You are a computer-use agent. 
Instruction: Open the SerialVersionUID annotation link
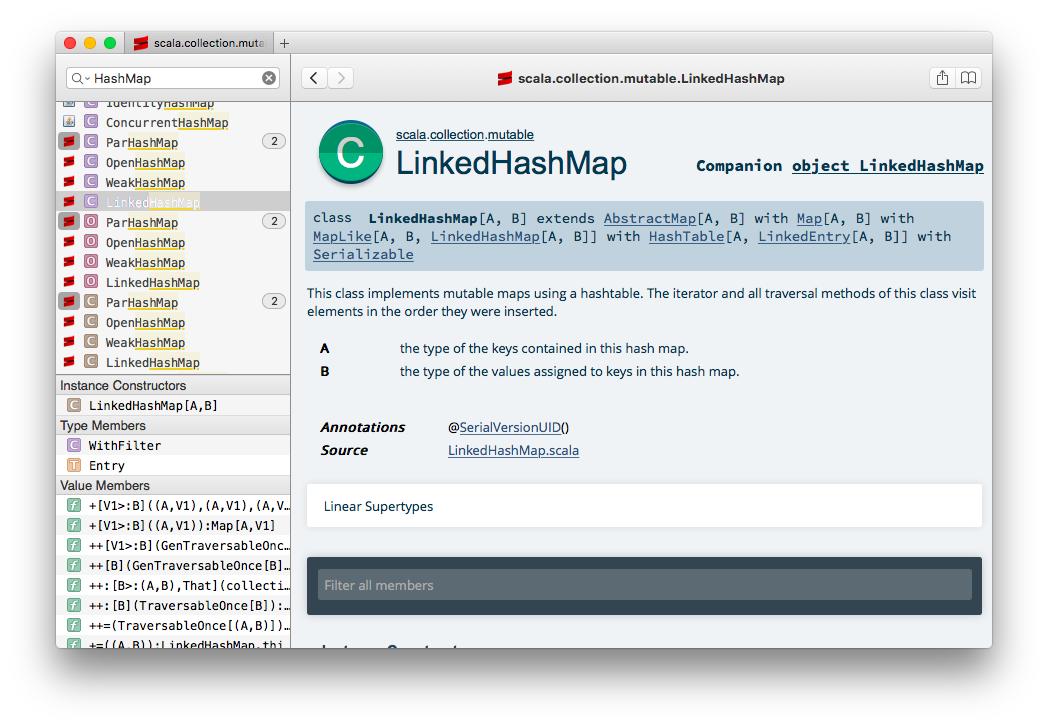coord(510,427)
